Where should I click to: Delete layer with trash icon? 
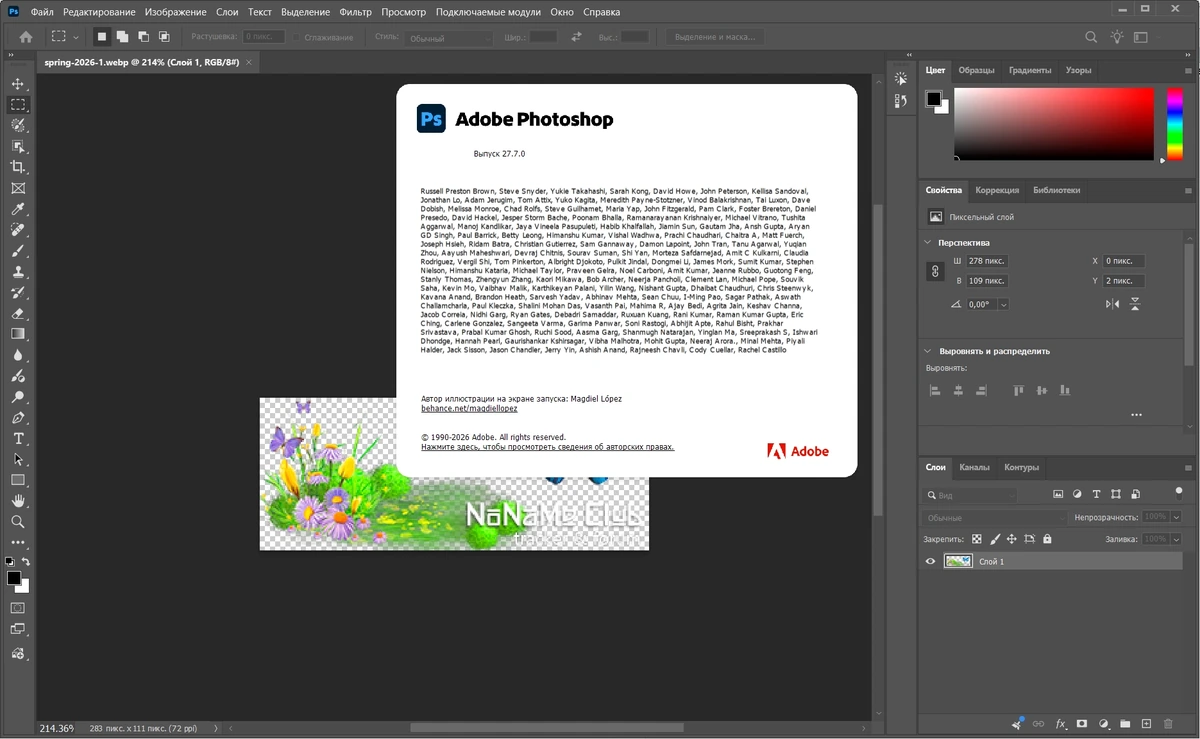1169,724
